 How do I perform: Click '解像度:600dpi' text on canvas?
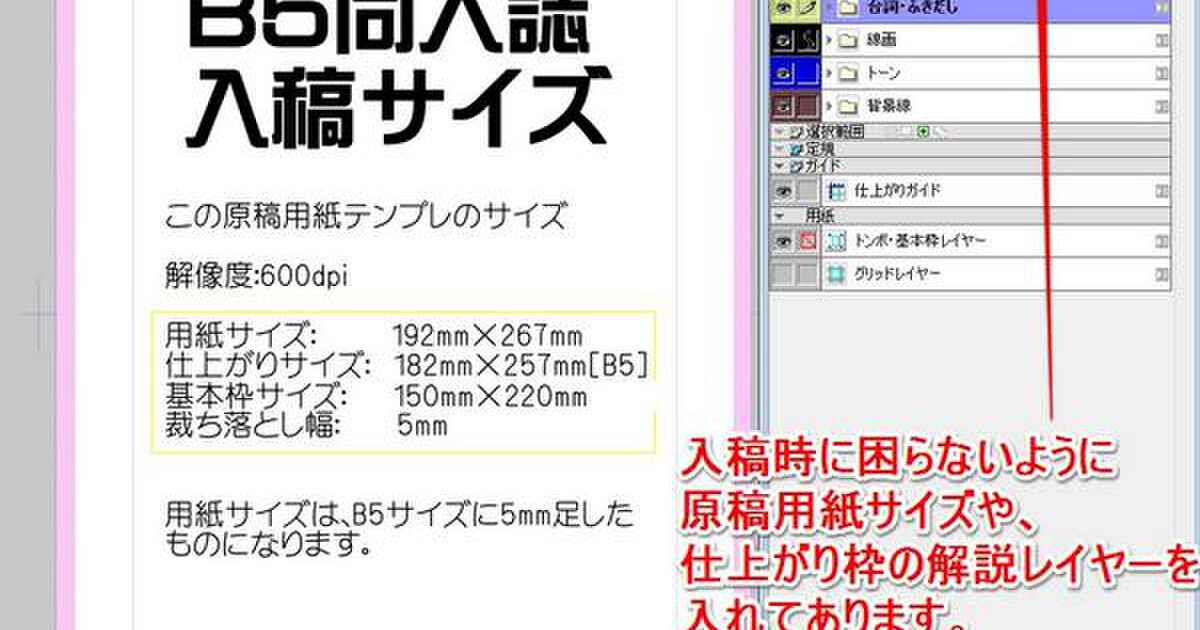tap(256, 277)
